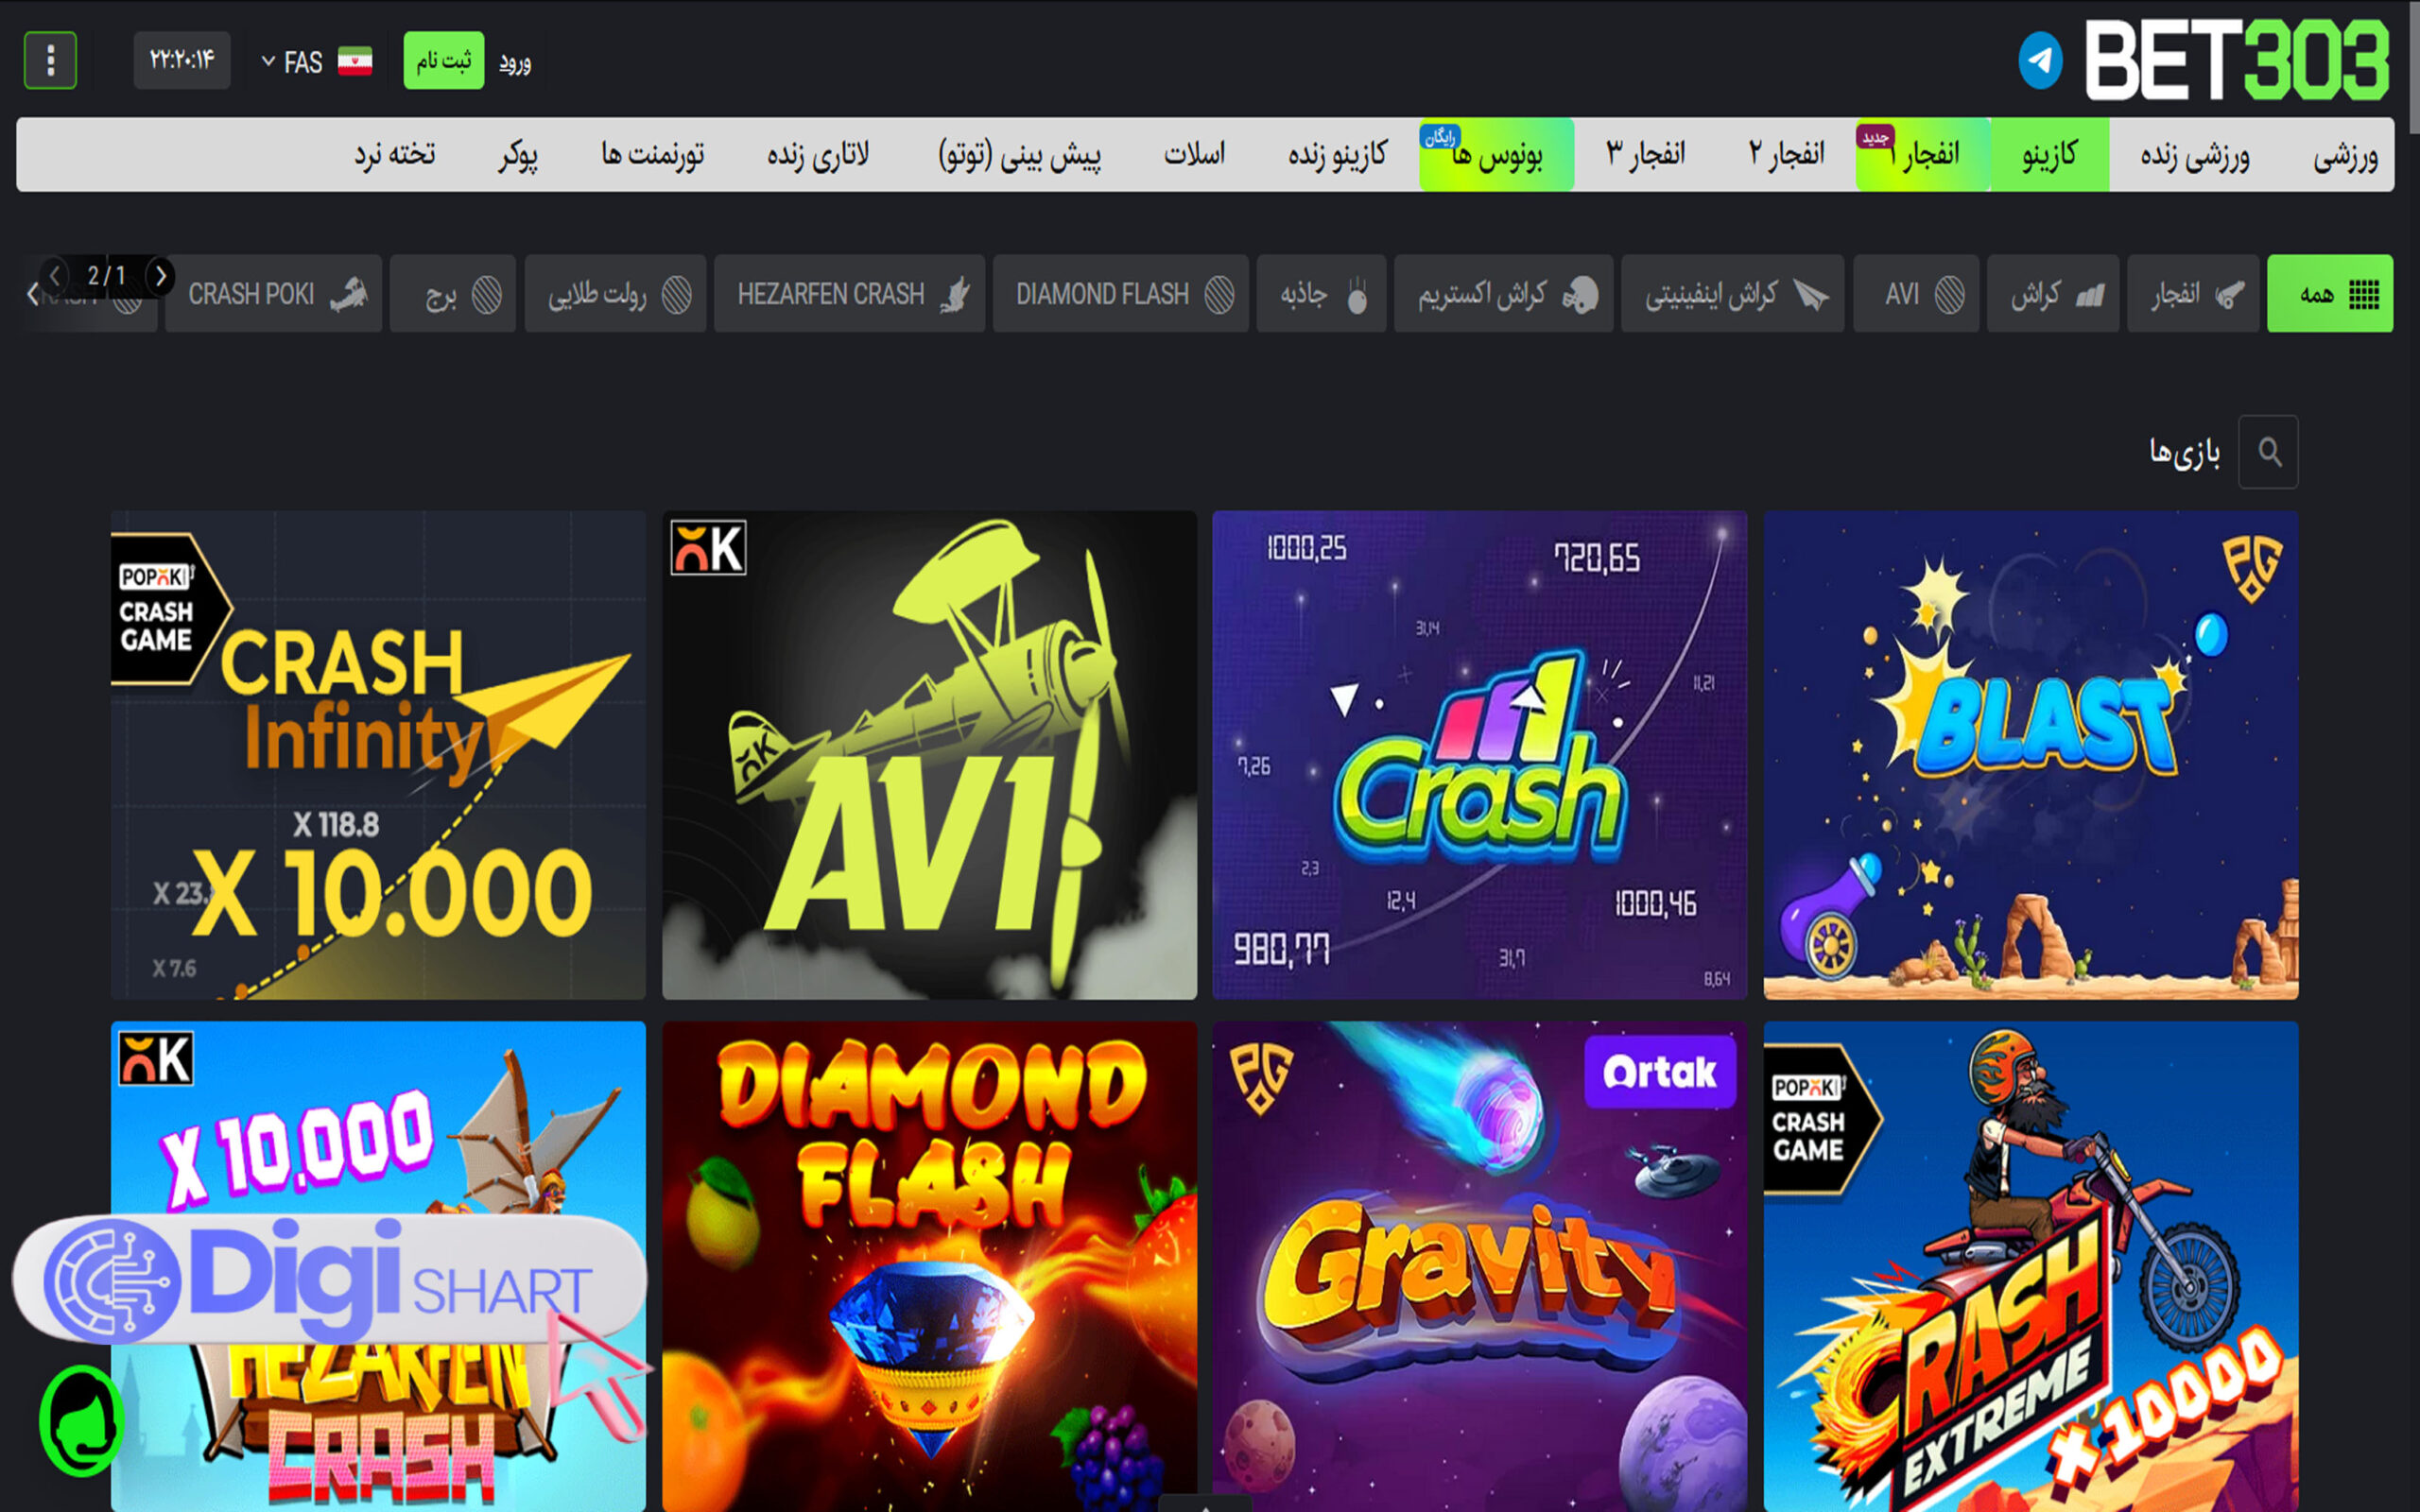Expand the FAS language dropdown

pos(291,62)
